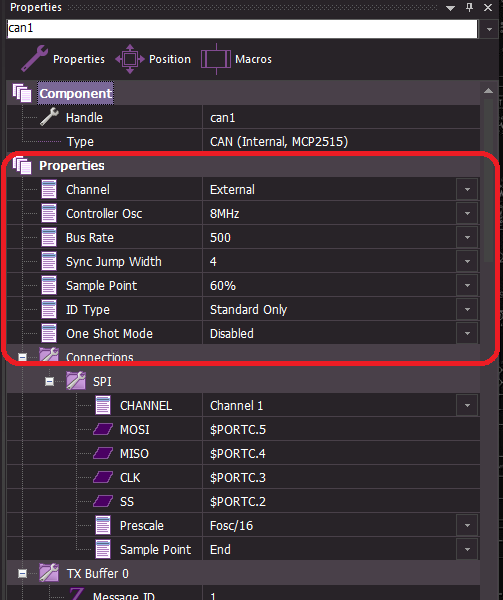Open the Macros tab
This screenshot has height=600, width=503.
coord(236,59)
